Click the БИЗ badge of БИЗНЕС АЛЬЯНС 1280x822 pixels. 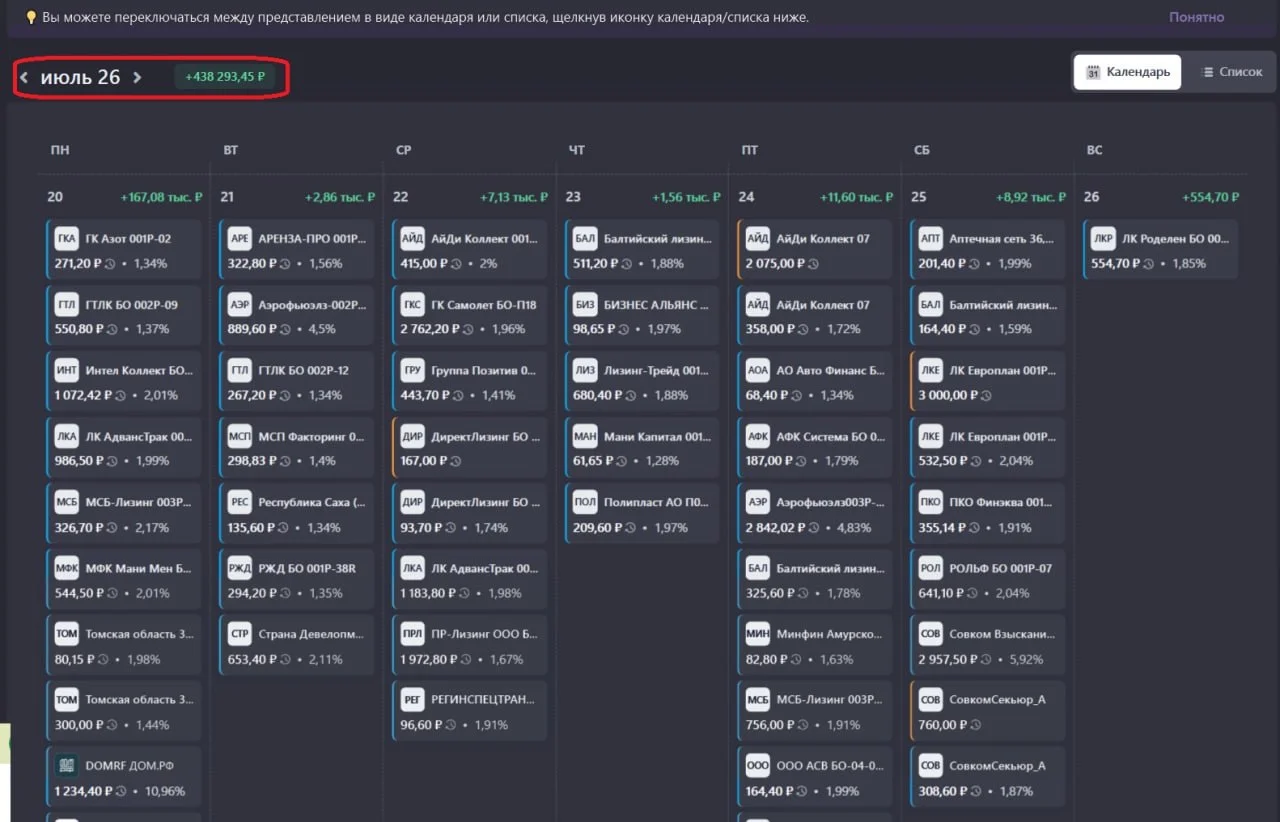(586, 305)
